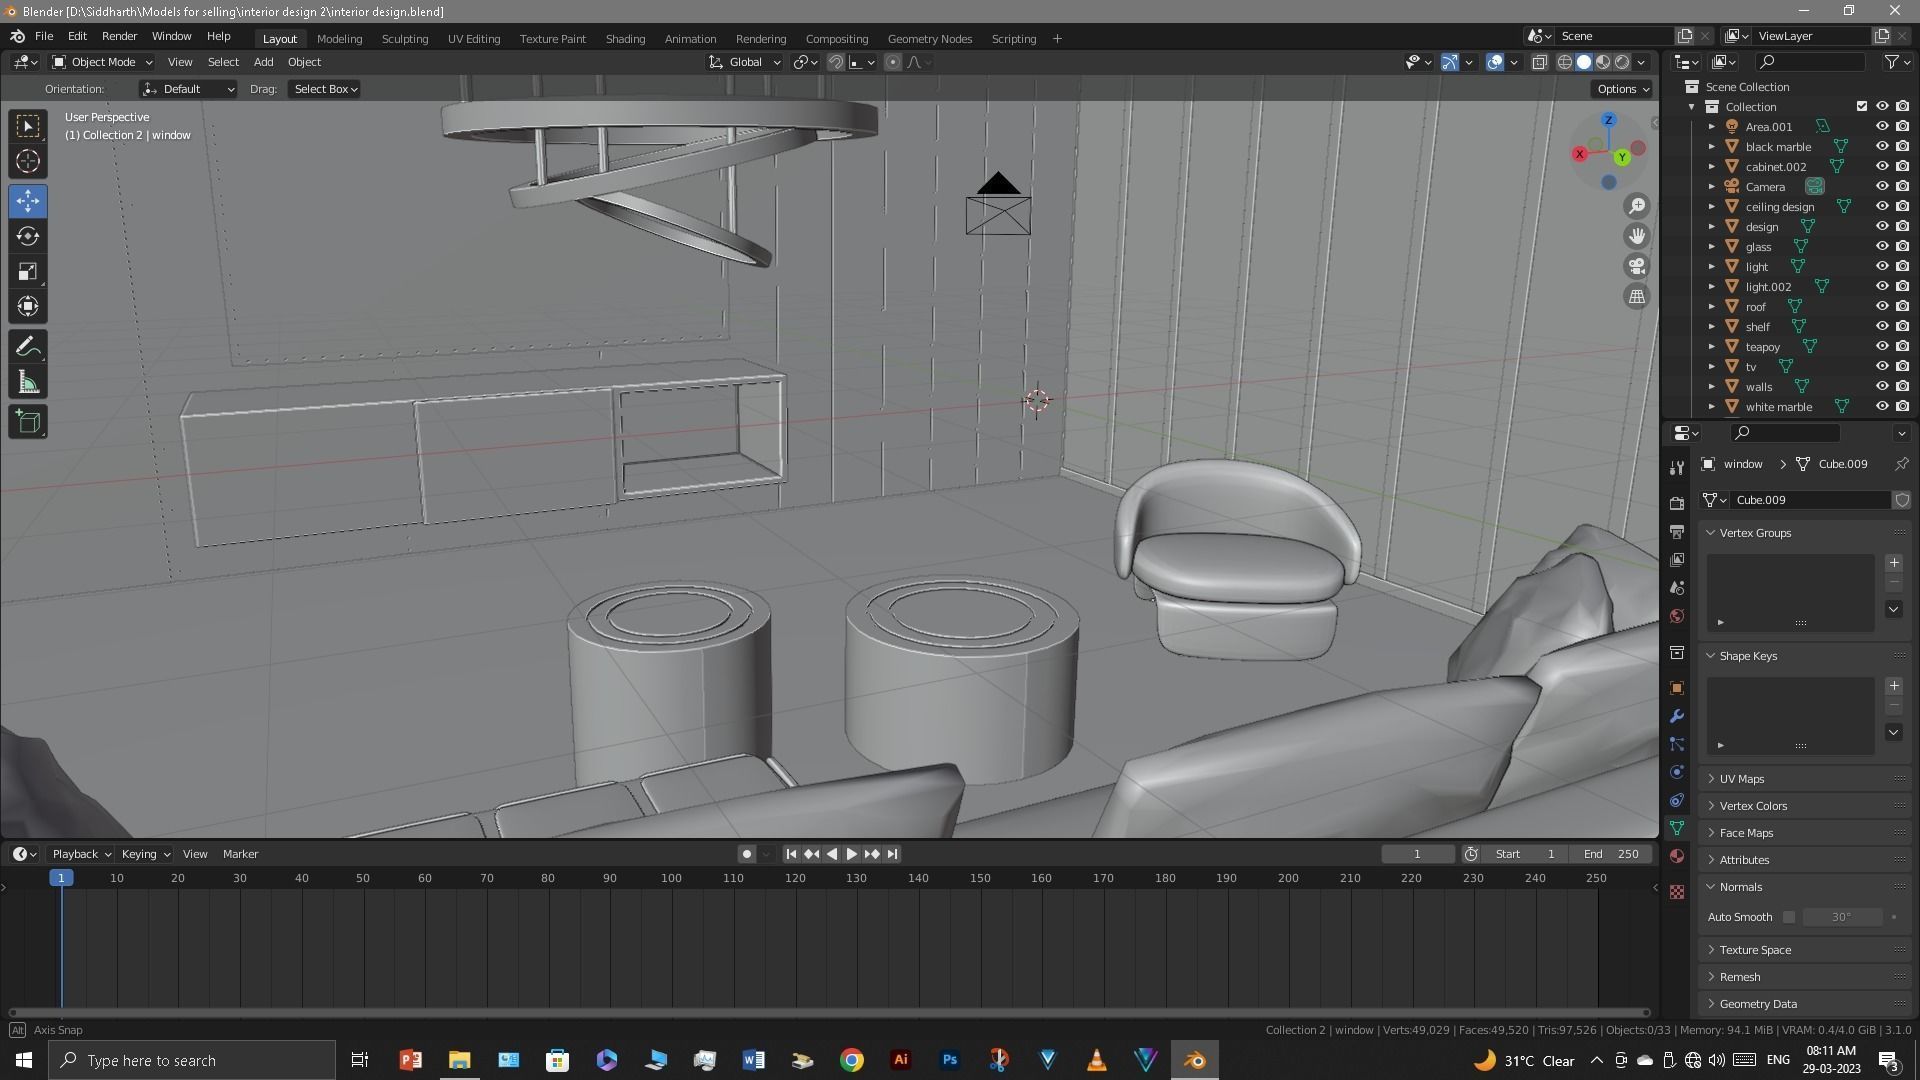Expand the UV Maps panel
Viewport: 1920px width, 1080px height.
click(1740, 778)
